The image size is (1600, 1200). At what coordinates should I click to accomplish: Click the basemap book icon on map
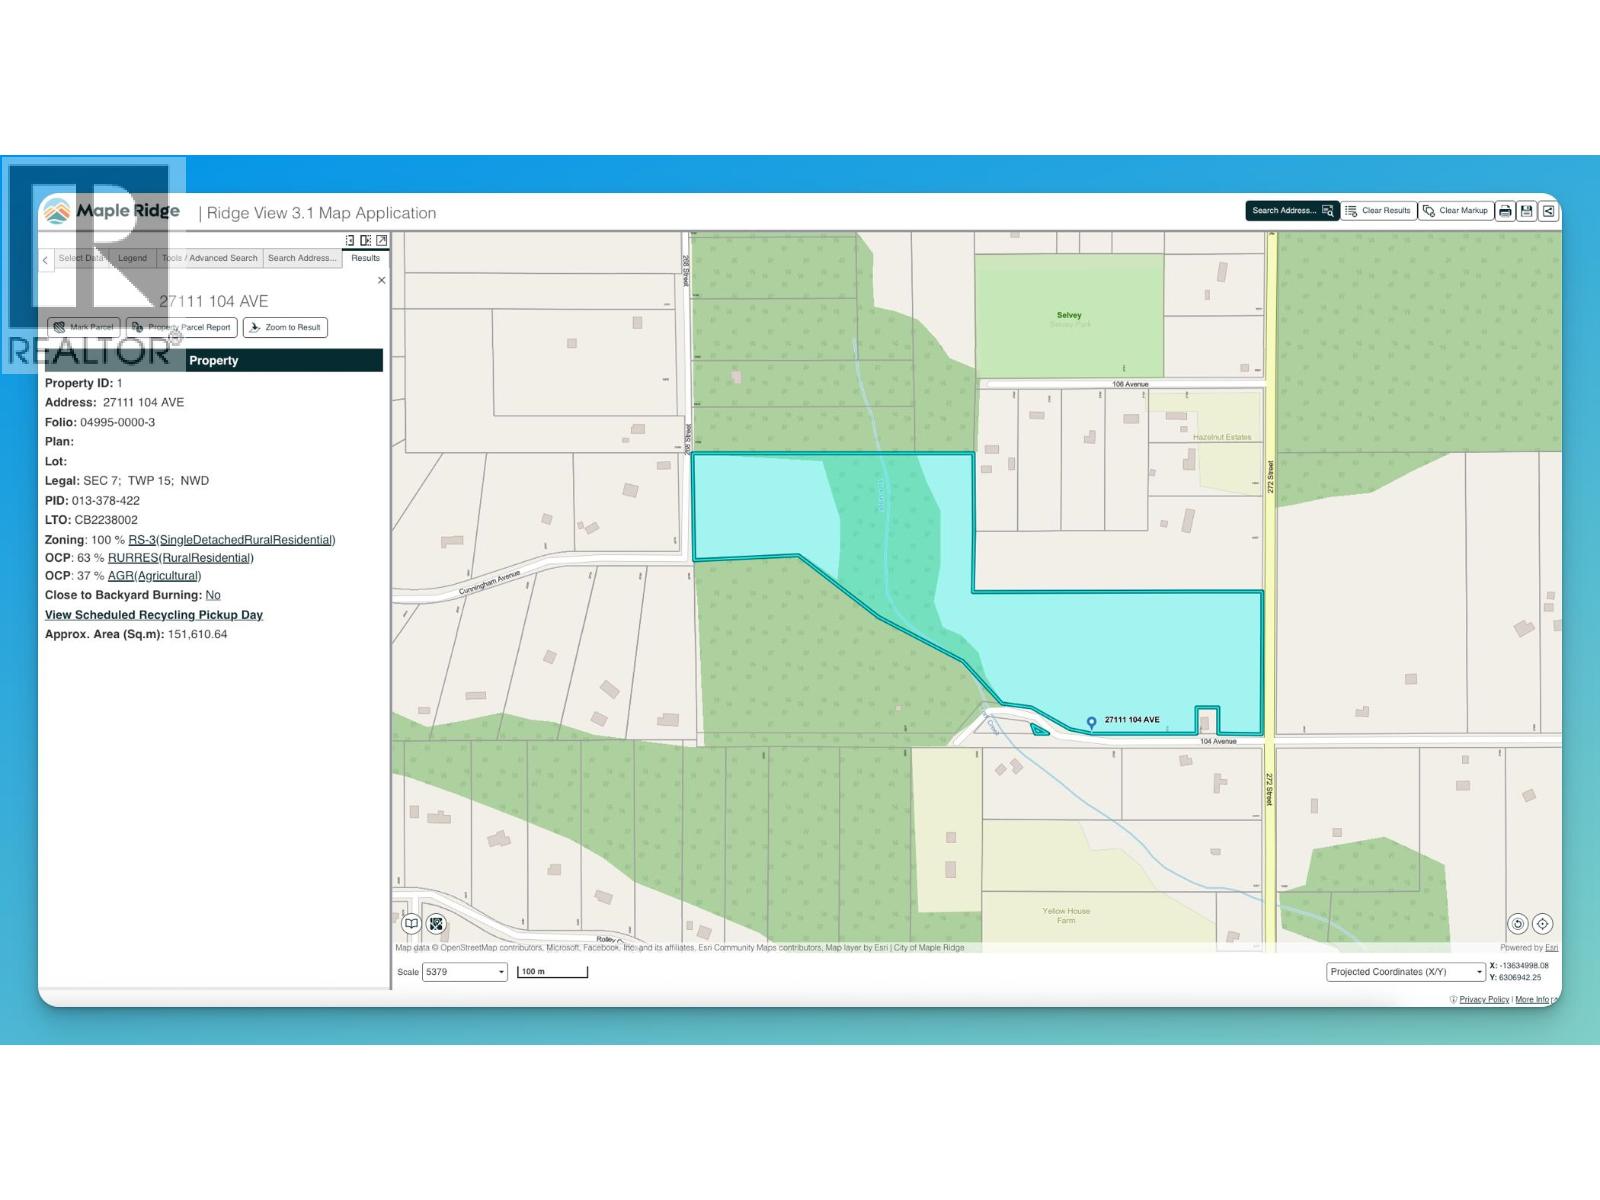[411, 924]
